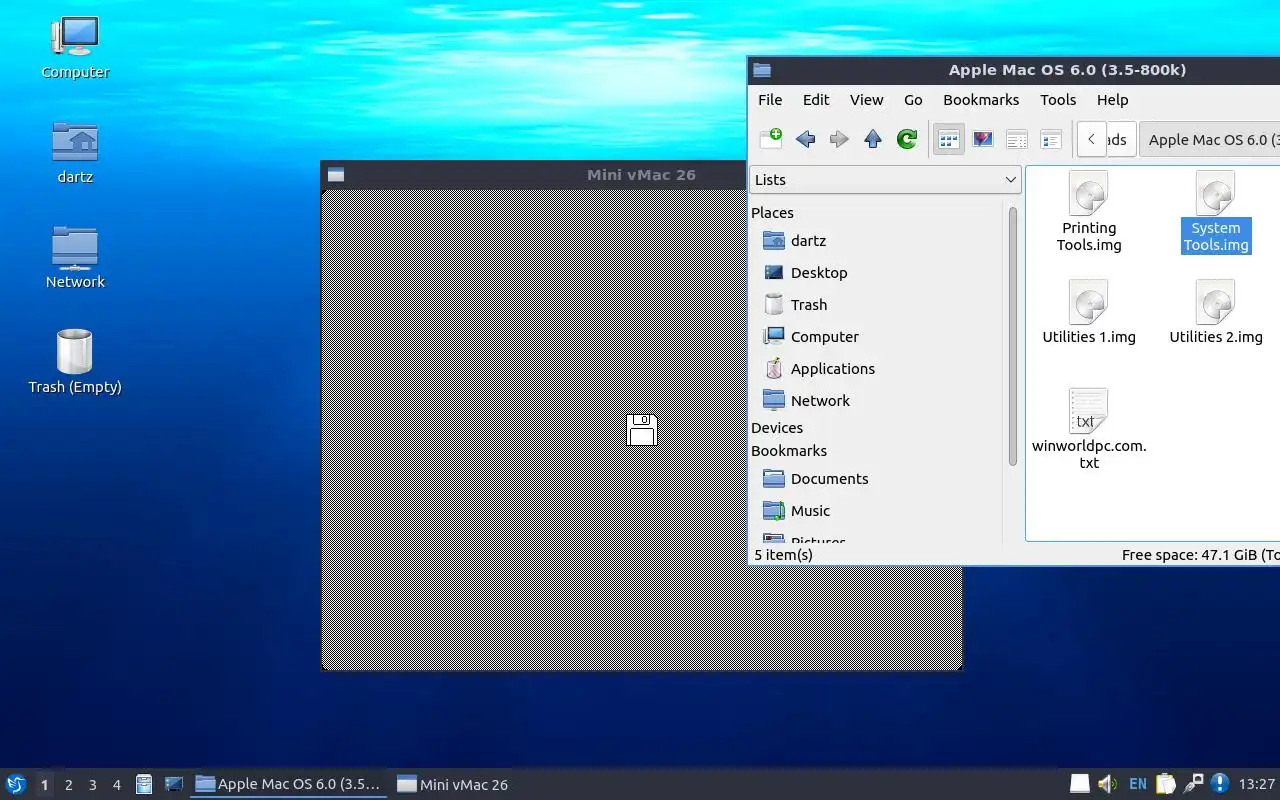Viewport: 1280px width, 800px height.
Task: Select the 'System Tools.img' file
Action: click(1215, 211)
